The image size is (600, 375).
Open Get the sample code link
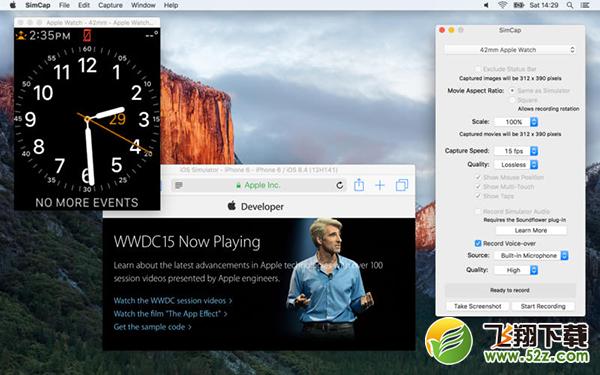point(153,327)
